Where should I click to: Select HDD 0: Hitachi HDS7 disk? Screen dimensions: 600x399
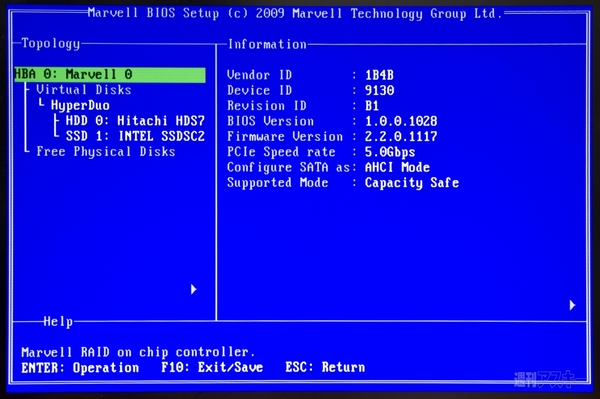(135, 121)
